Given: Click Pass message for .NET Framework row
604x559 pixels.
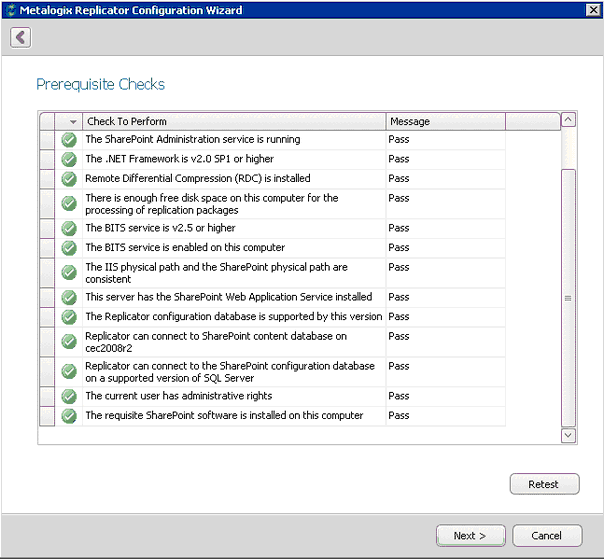Looking at the screenshot, I should (399, 159).
